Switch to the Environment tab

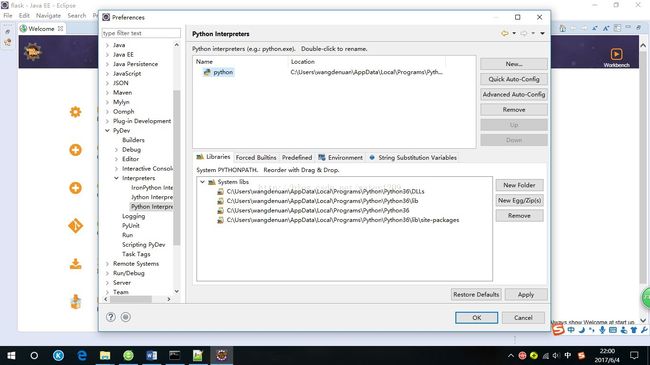[x=340, y=158]
